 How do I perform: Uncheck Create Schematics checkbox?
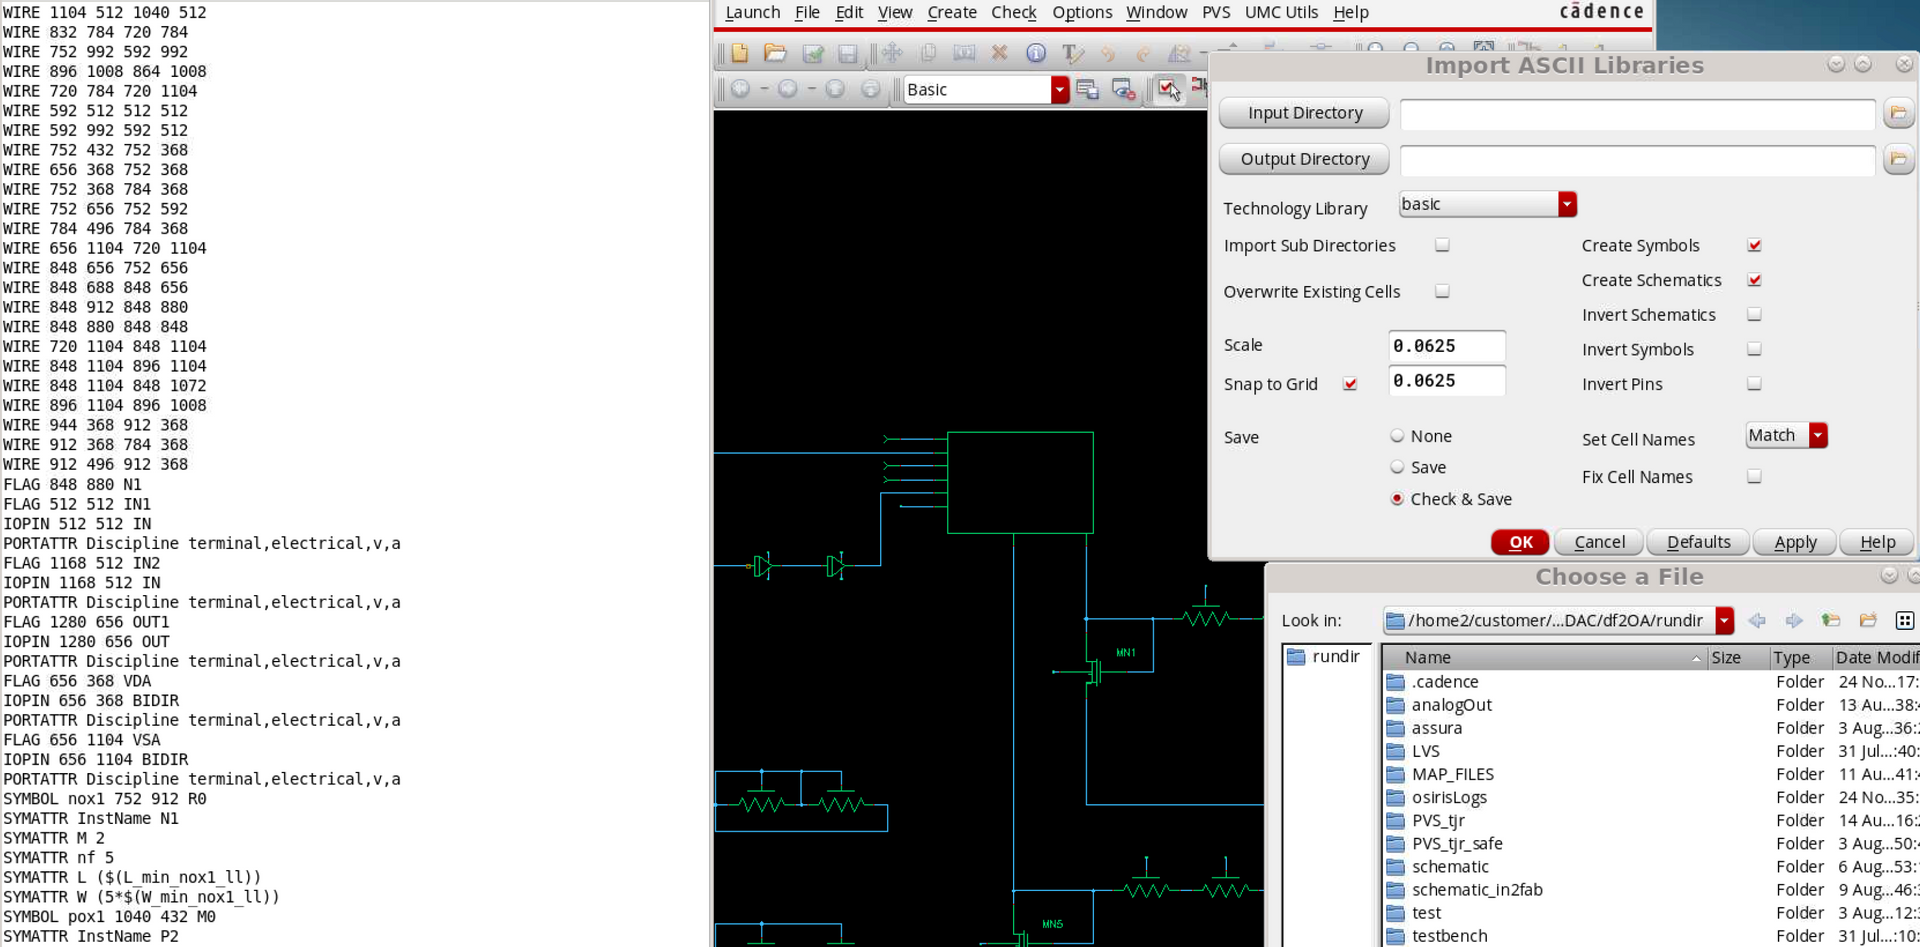tap(1754, 280)
